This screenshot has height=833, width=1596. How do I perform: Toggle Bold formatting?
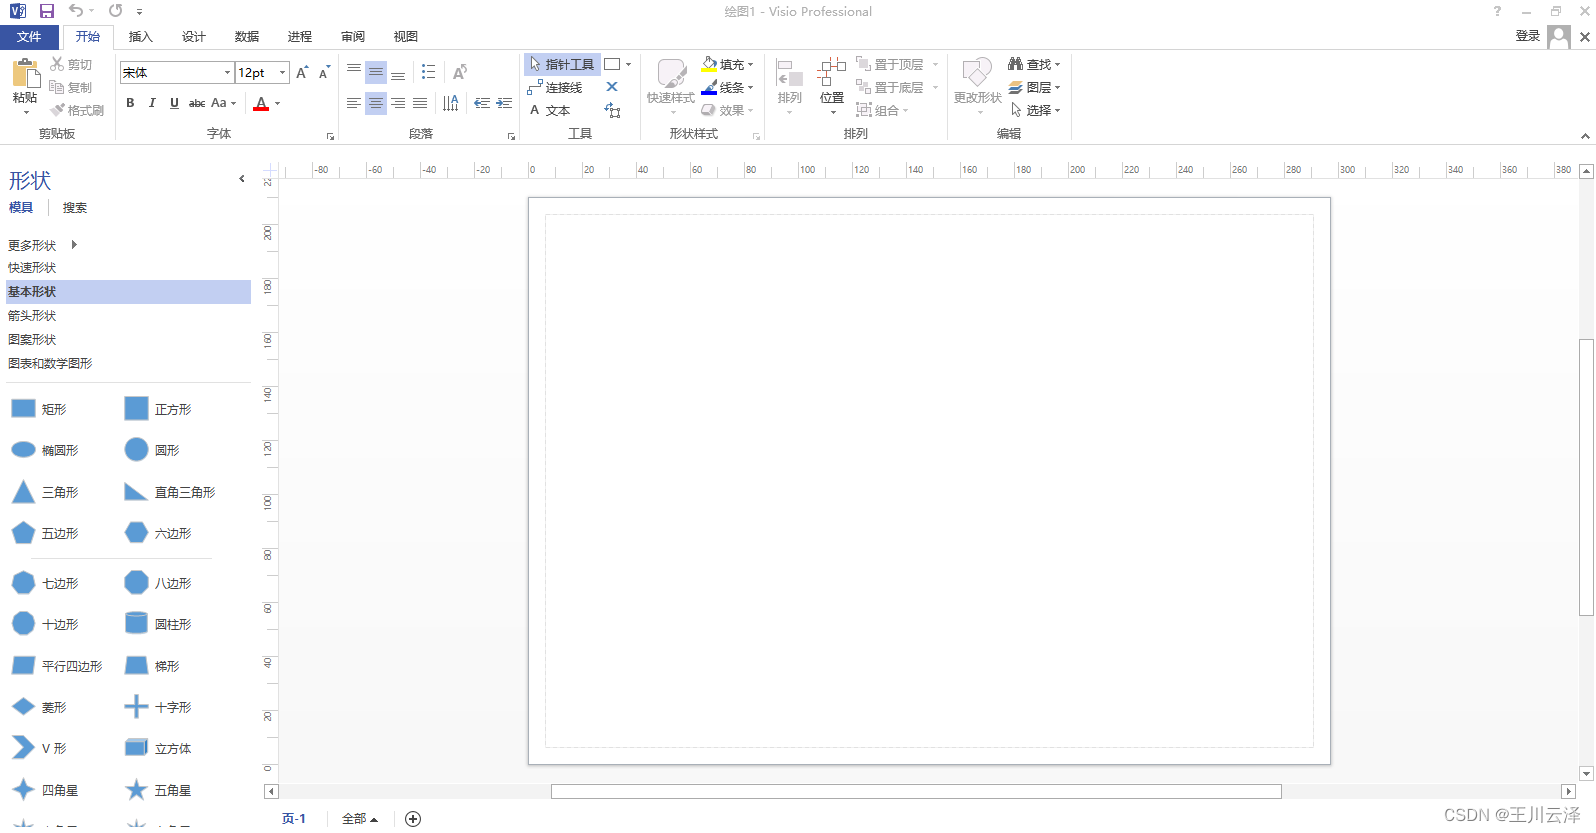click(x=130, y=103)
